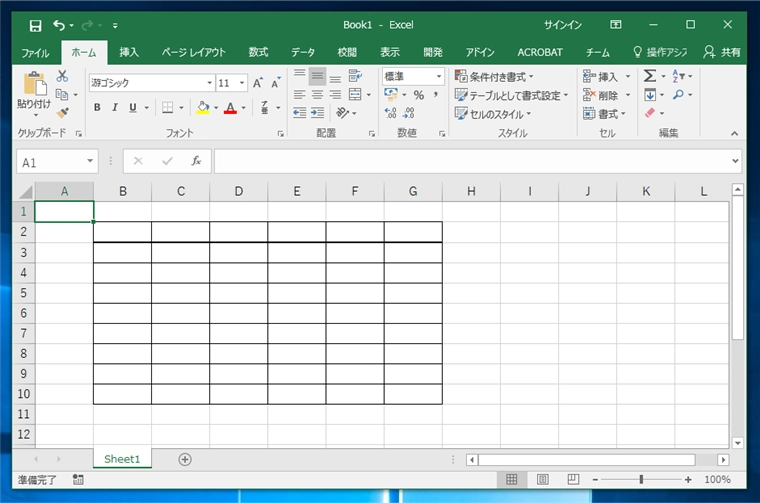Click the Increase Decimal icon

391,113
